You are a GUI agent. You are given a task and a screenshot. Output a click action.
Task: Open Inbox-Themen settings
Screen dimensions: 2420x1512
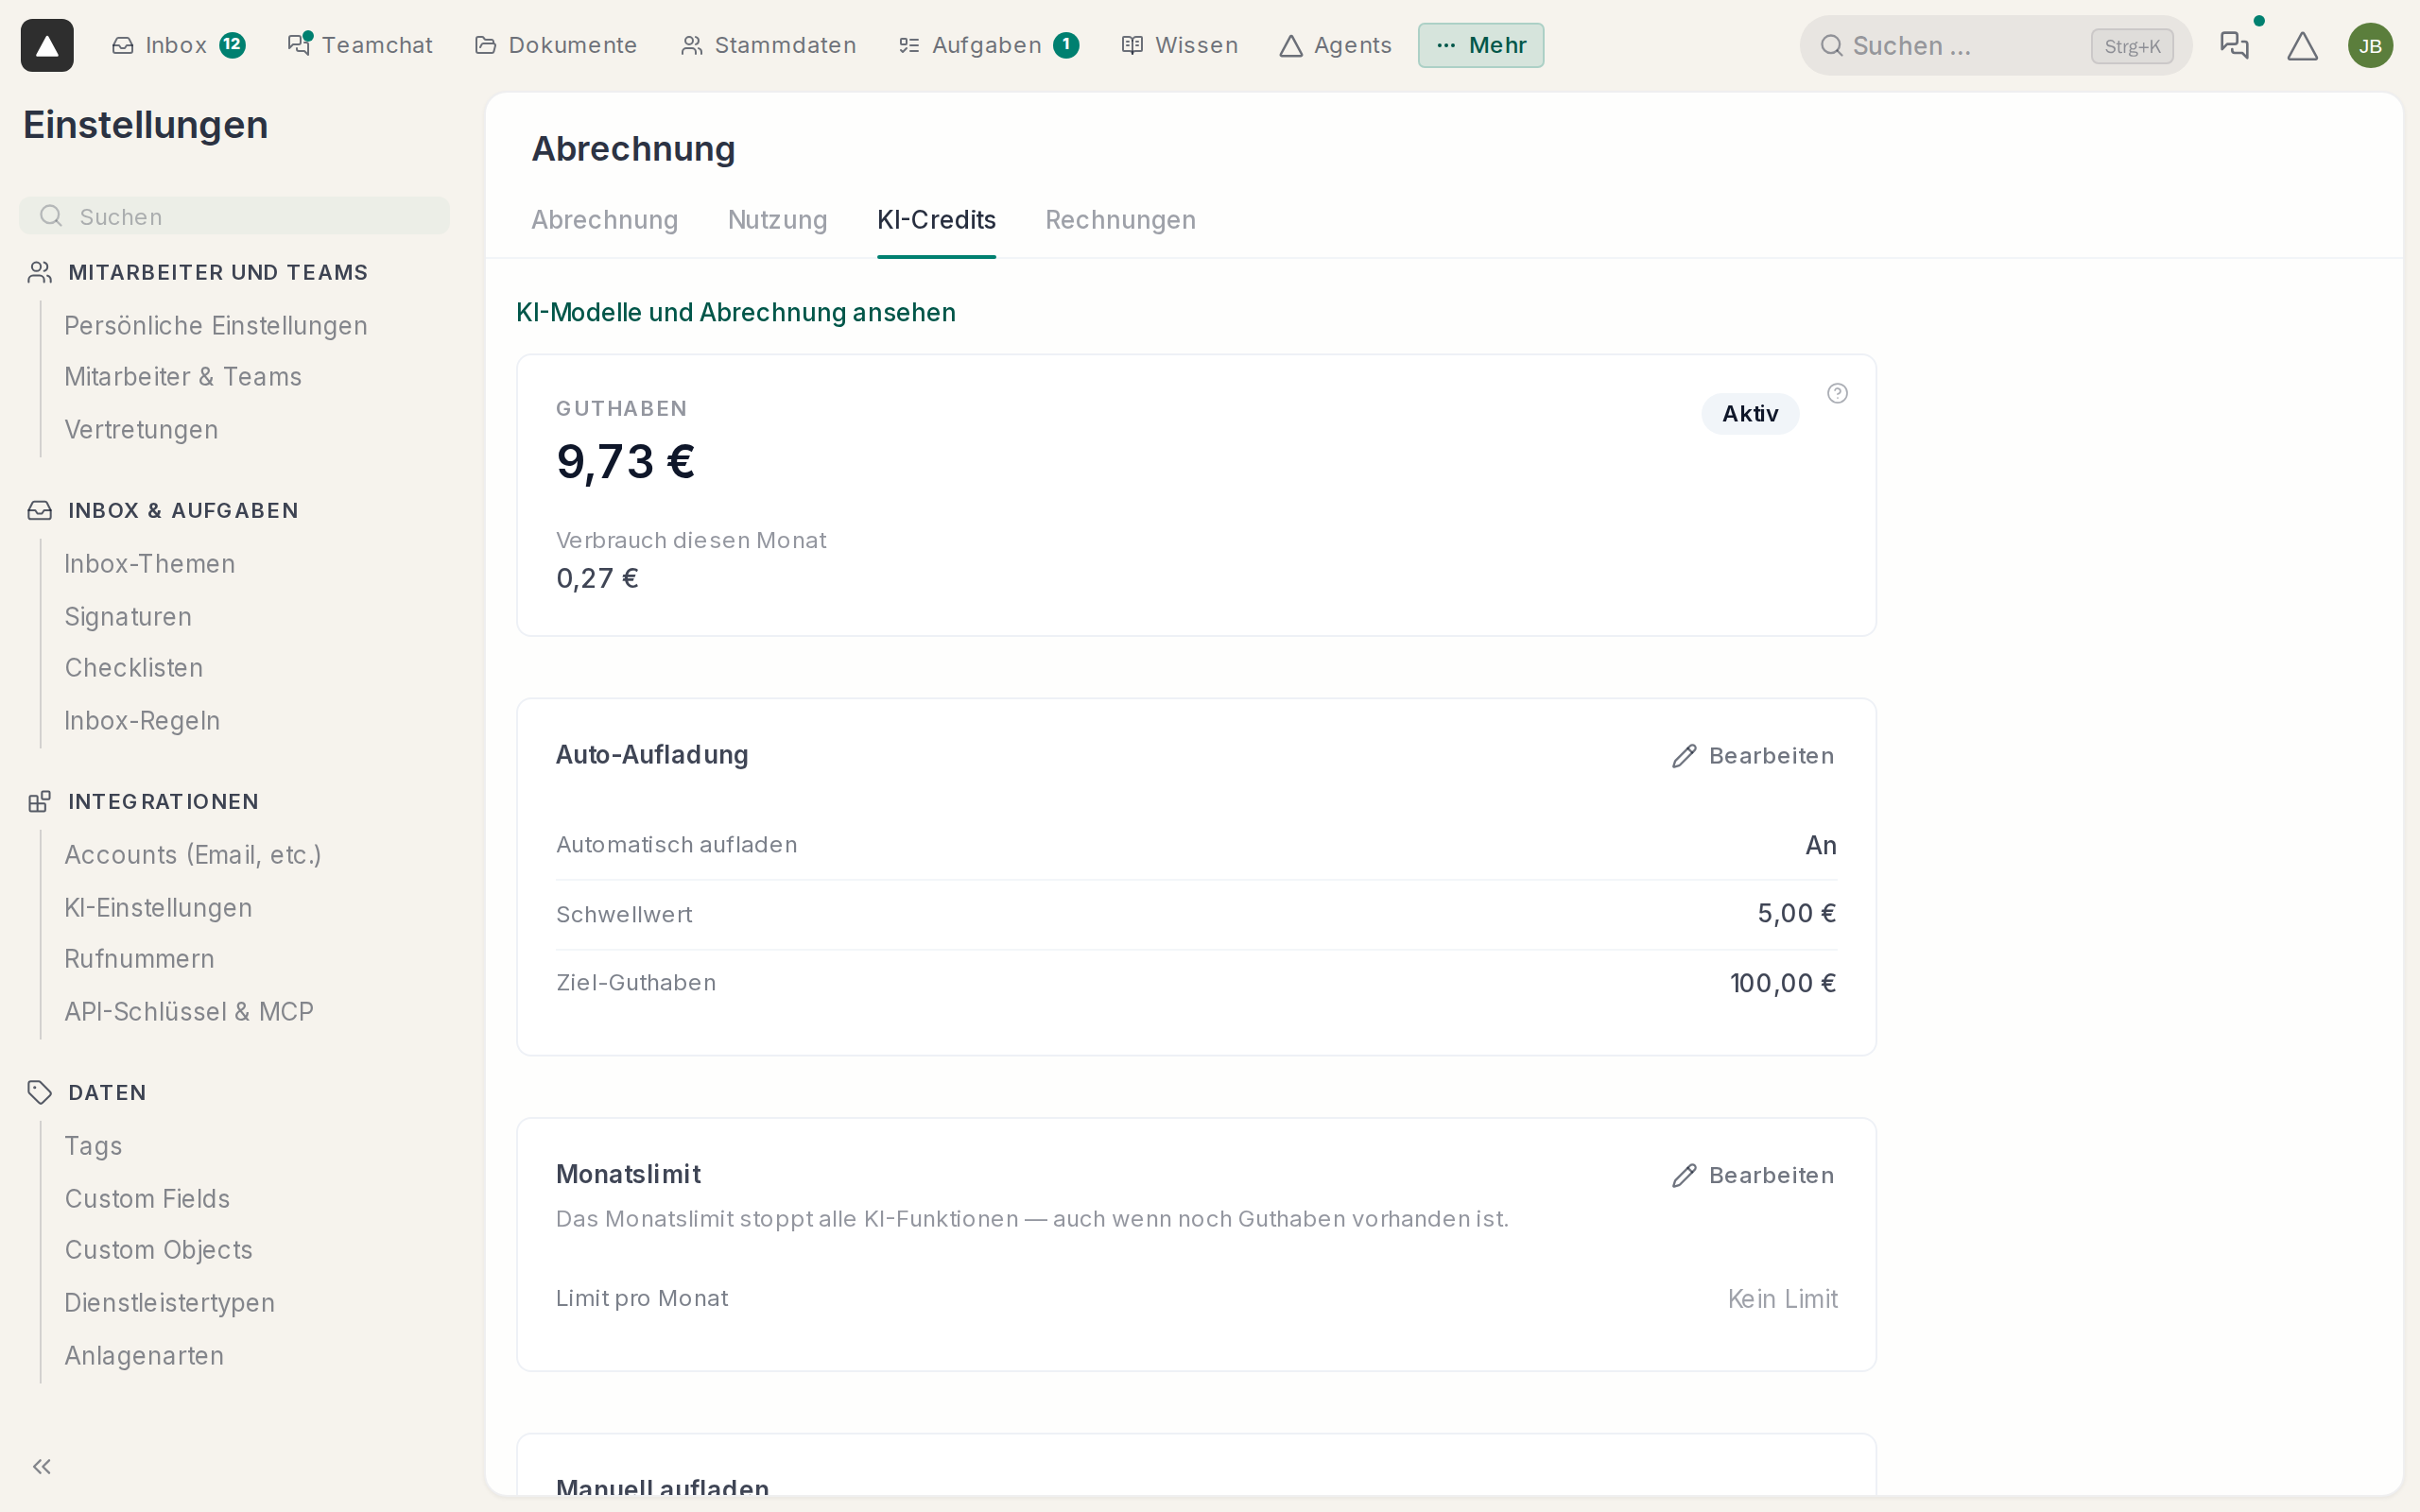150,564
